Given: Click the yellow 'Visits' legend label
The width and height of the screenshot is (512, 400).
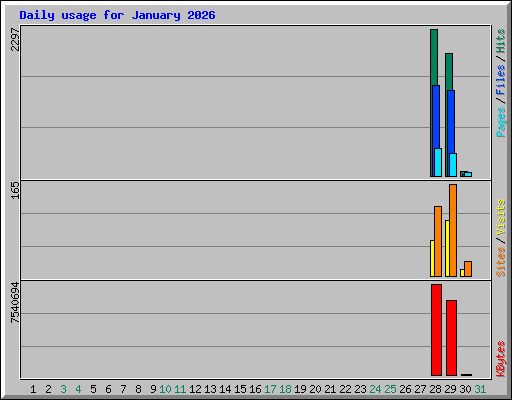Looking at the screenshot, I should pyautogui.click(x=500, y=217).
